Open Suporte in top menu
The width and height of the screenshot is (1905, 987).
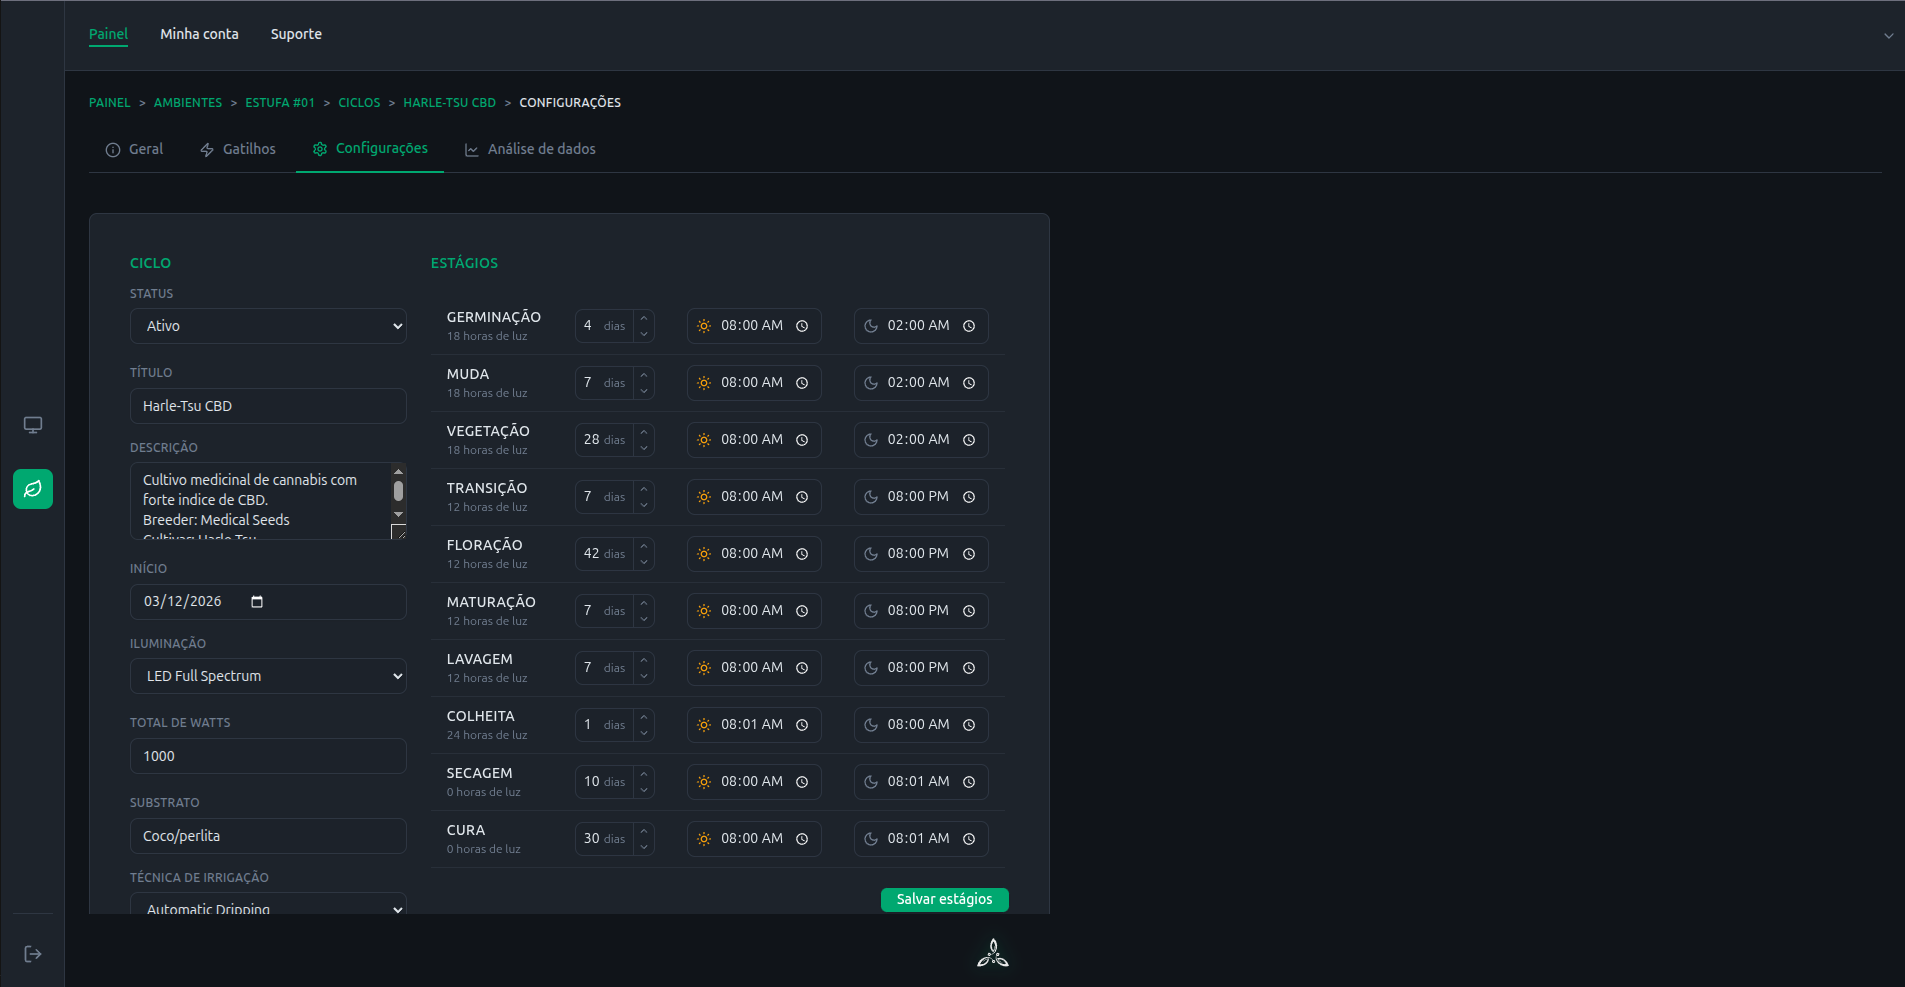pos(296,34)
